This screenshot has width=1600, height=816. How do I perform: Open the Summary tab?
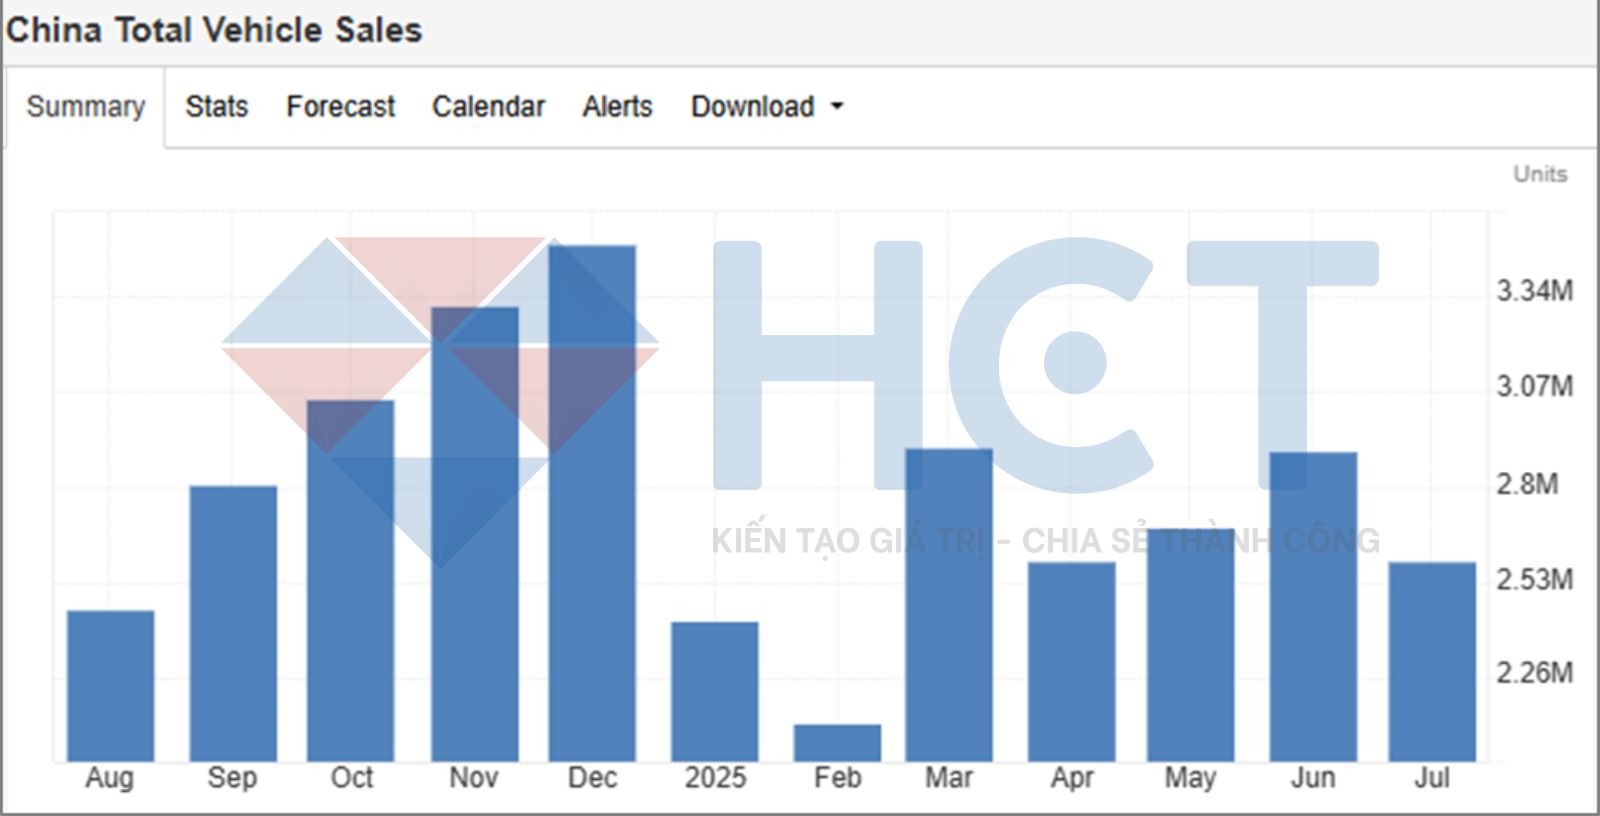[85, 107]
